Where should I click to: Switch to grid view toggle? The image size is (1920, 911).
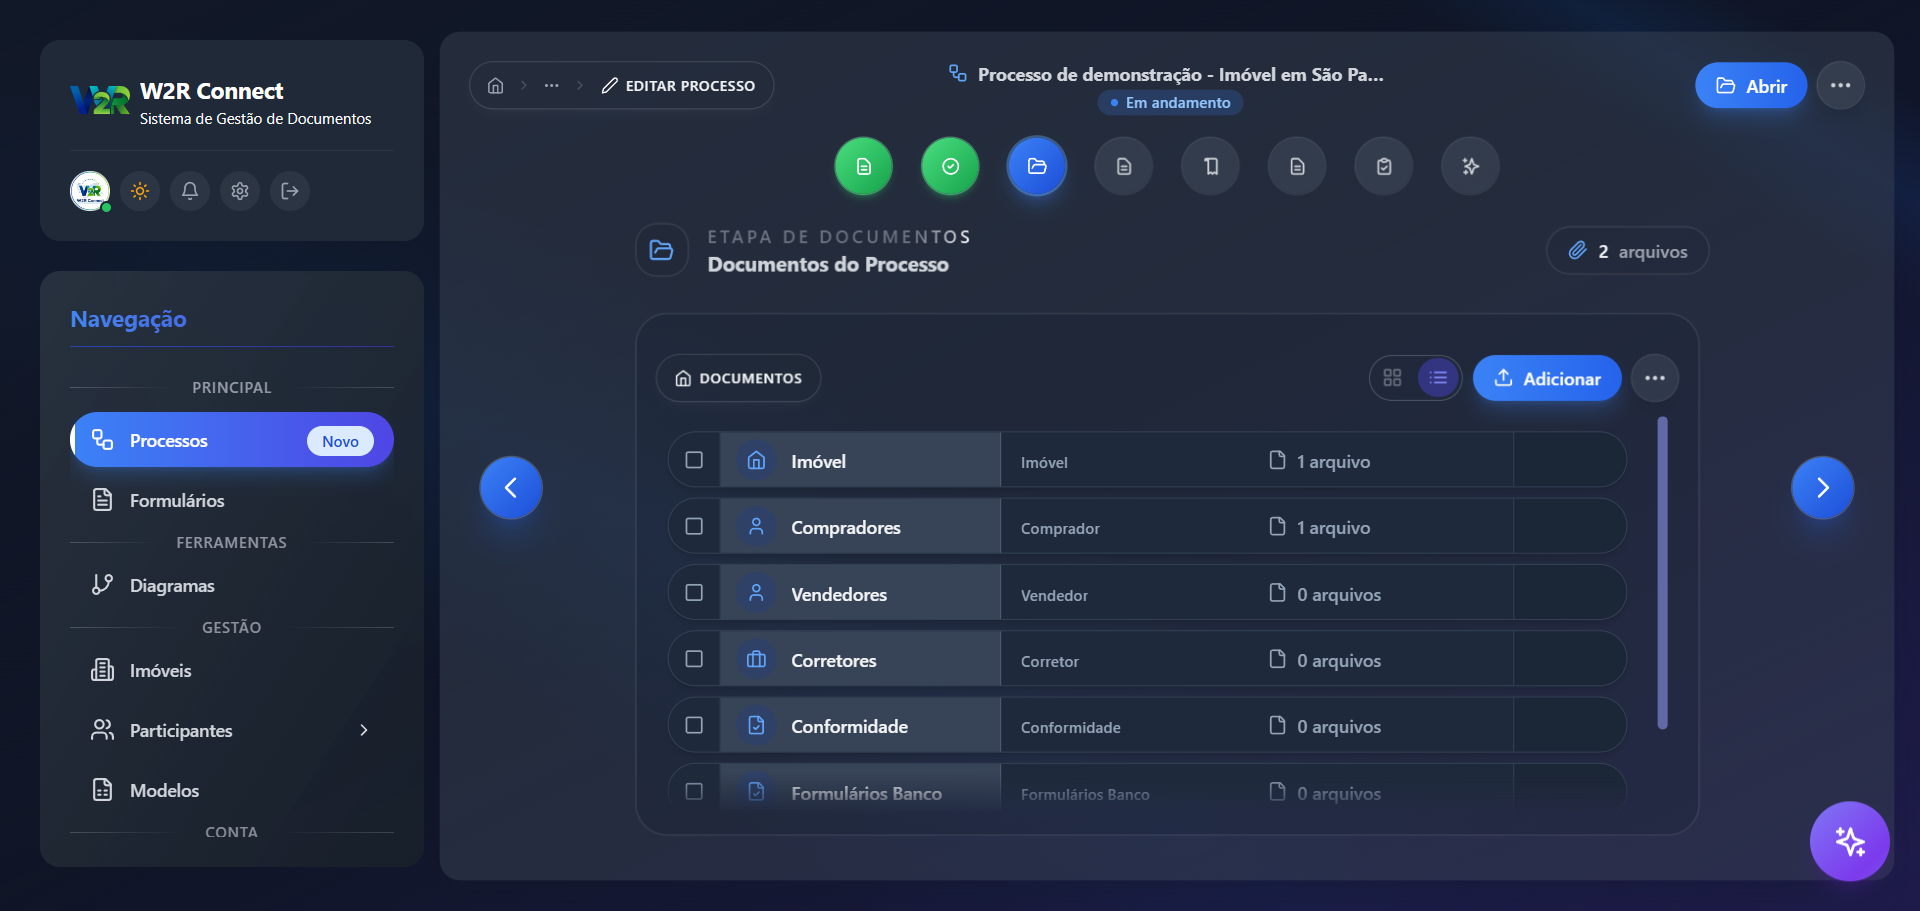click(x=1393, y=378)
